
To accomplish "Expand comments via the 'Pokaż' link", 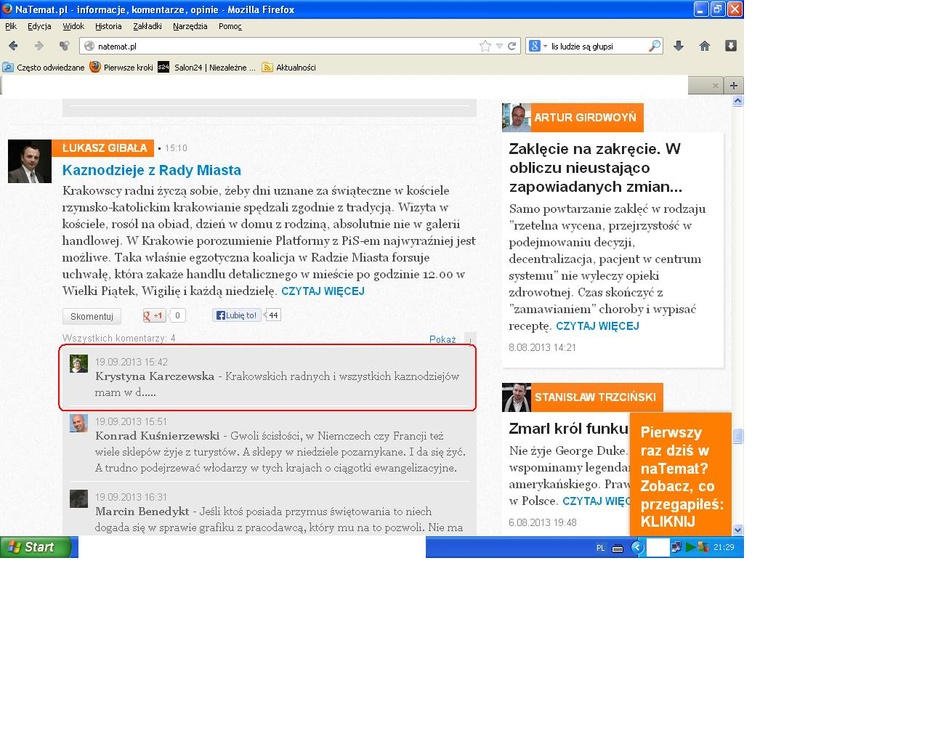I will coord(442,339).
